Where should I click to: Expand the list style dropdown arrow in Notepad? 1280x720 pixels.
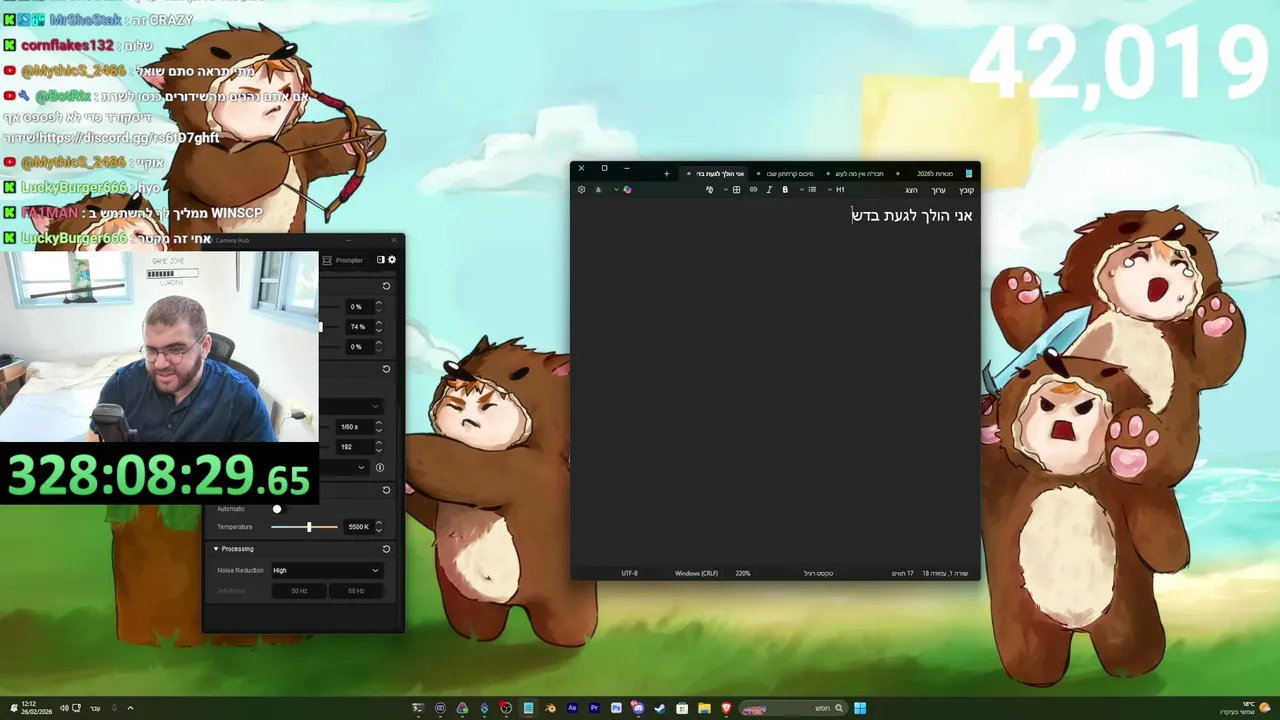[x=802, y=190]
